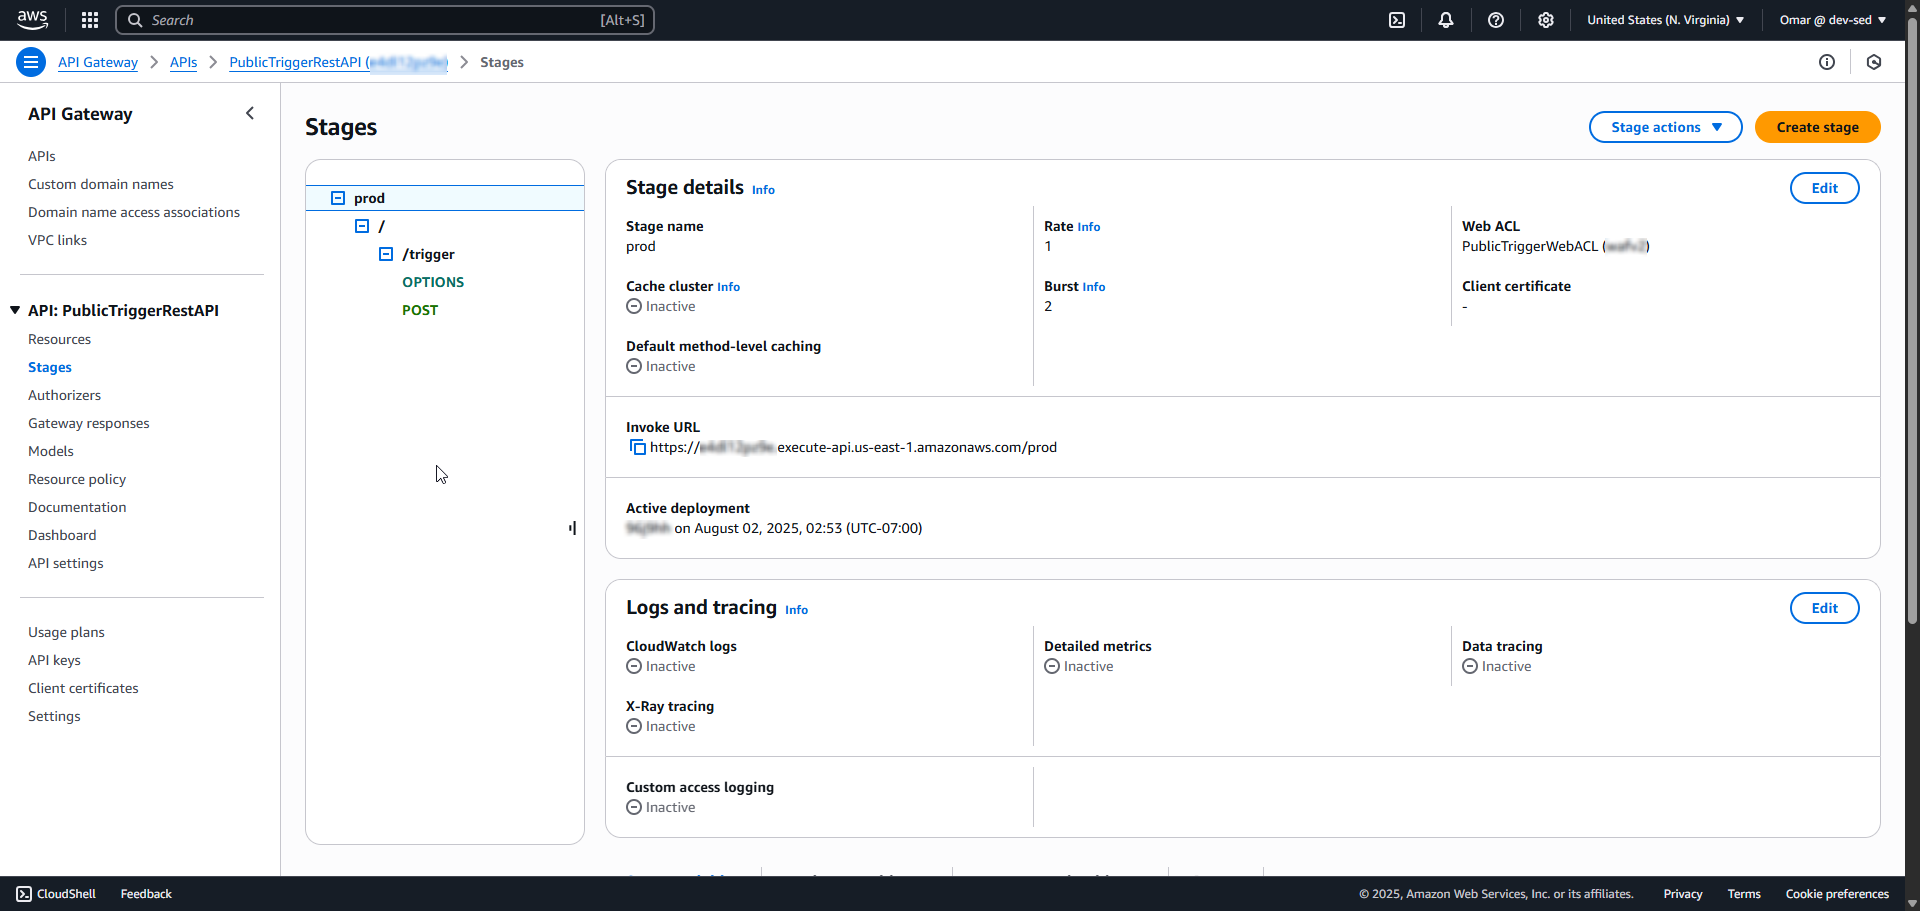
Task: Open the info panel icon near breadcrumb
Action: tap(1827, 62)
